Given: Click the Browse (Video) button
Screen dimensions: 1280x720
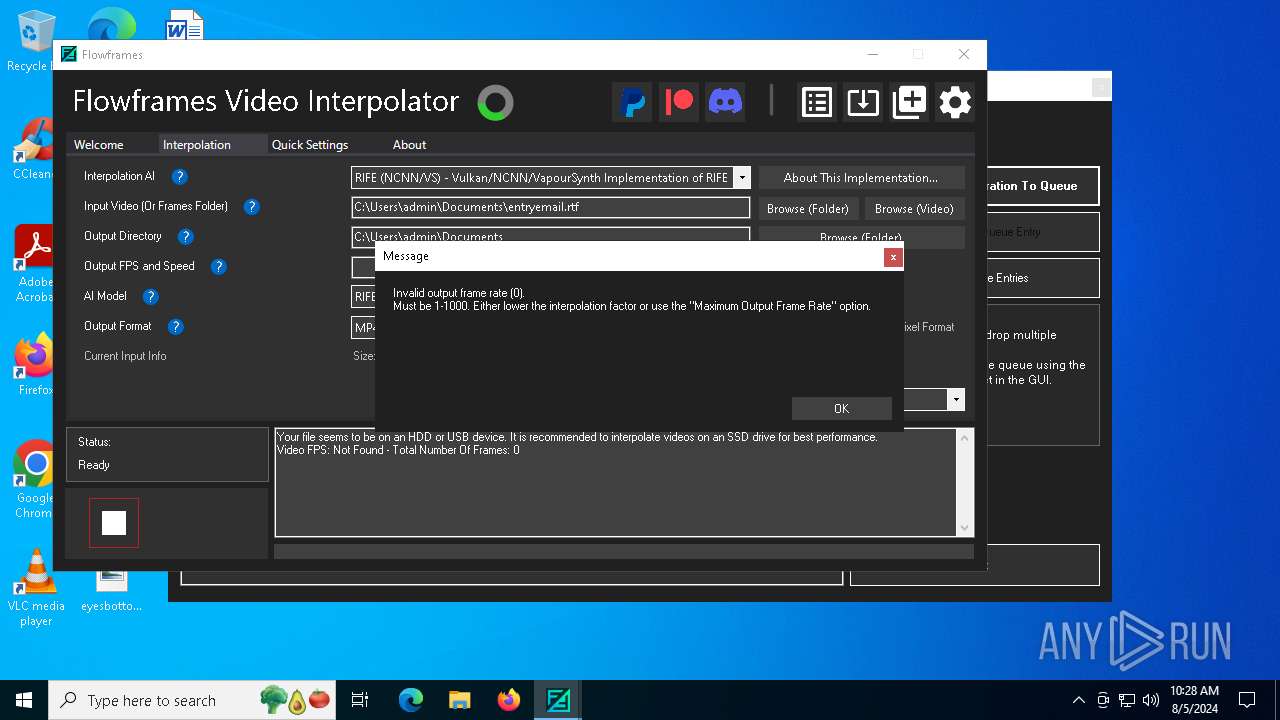Looking at the screenshot, I should [x=914, y=208].
